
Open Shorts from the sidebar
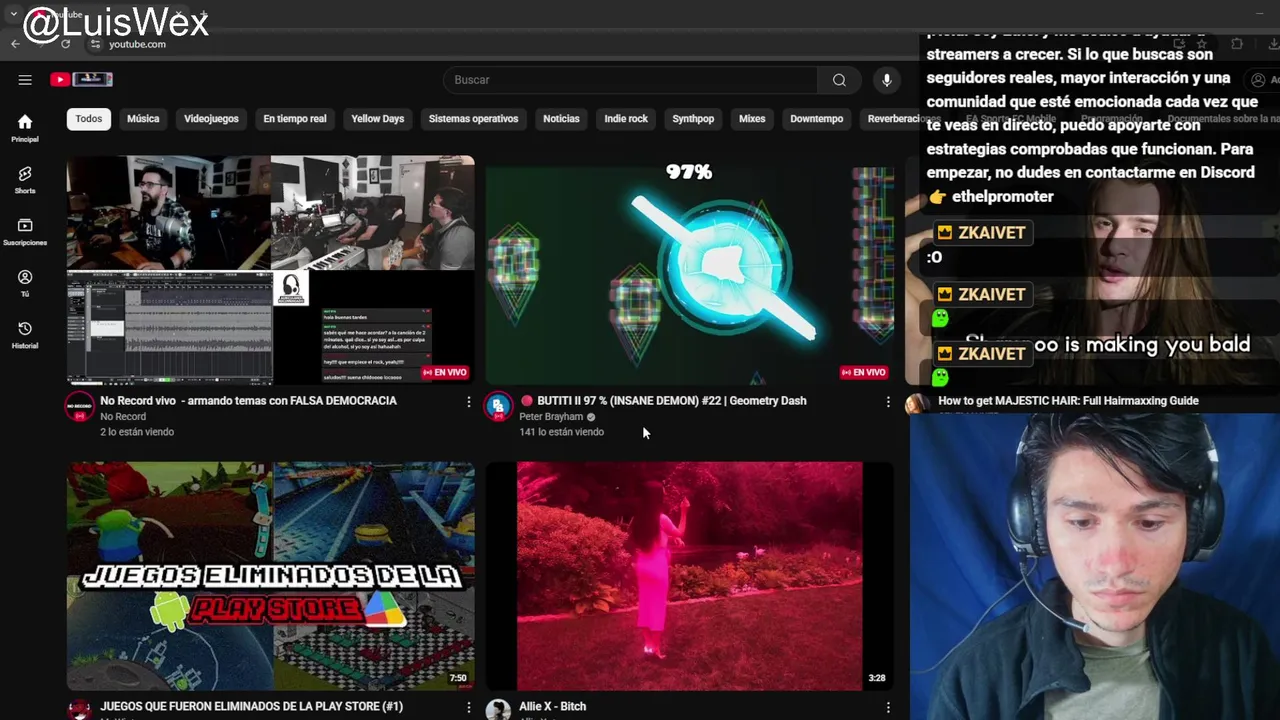click(x=25, y=180)
